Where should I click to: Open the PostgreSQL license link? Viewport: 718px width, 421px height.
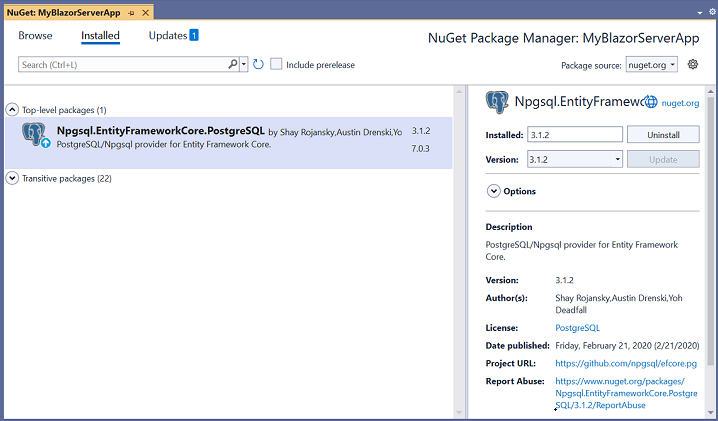click(577, 328)
